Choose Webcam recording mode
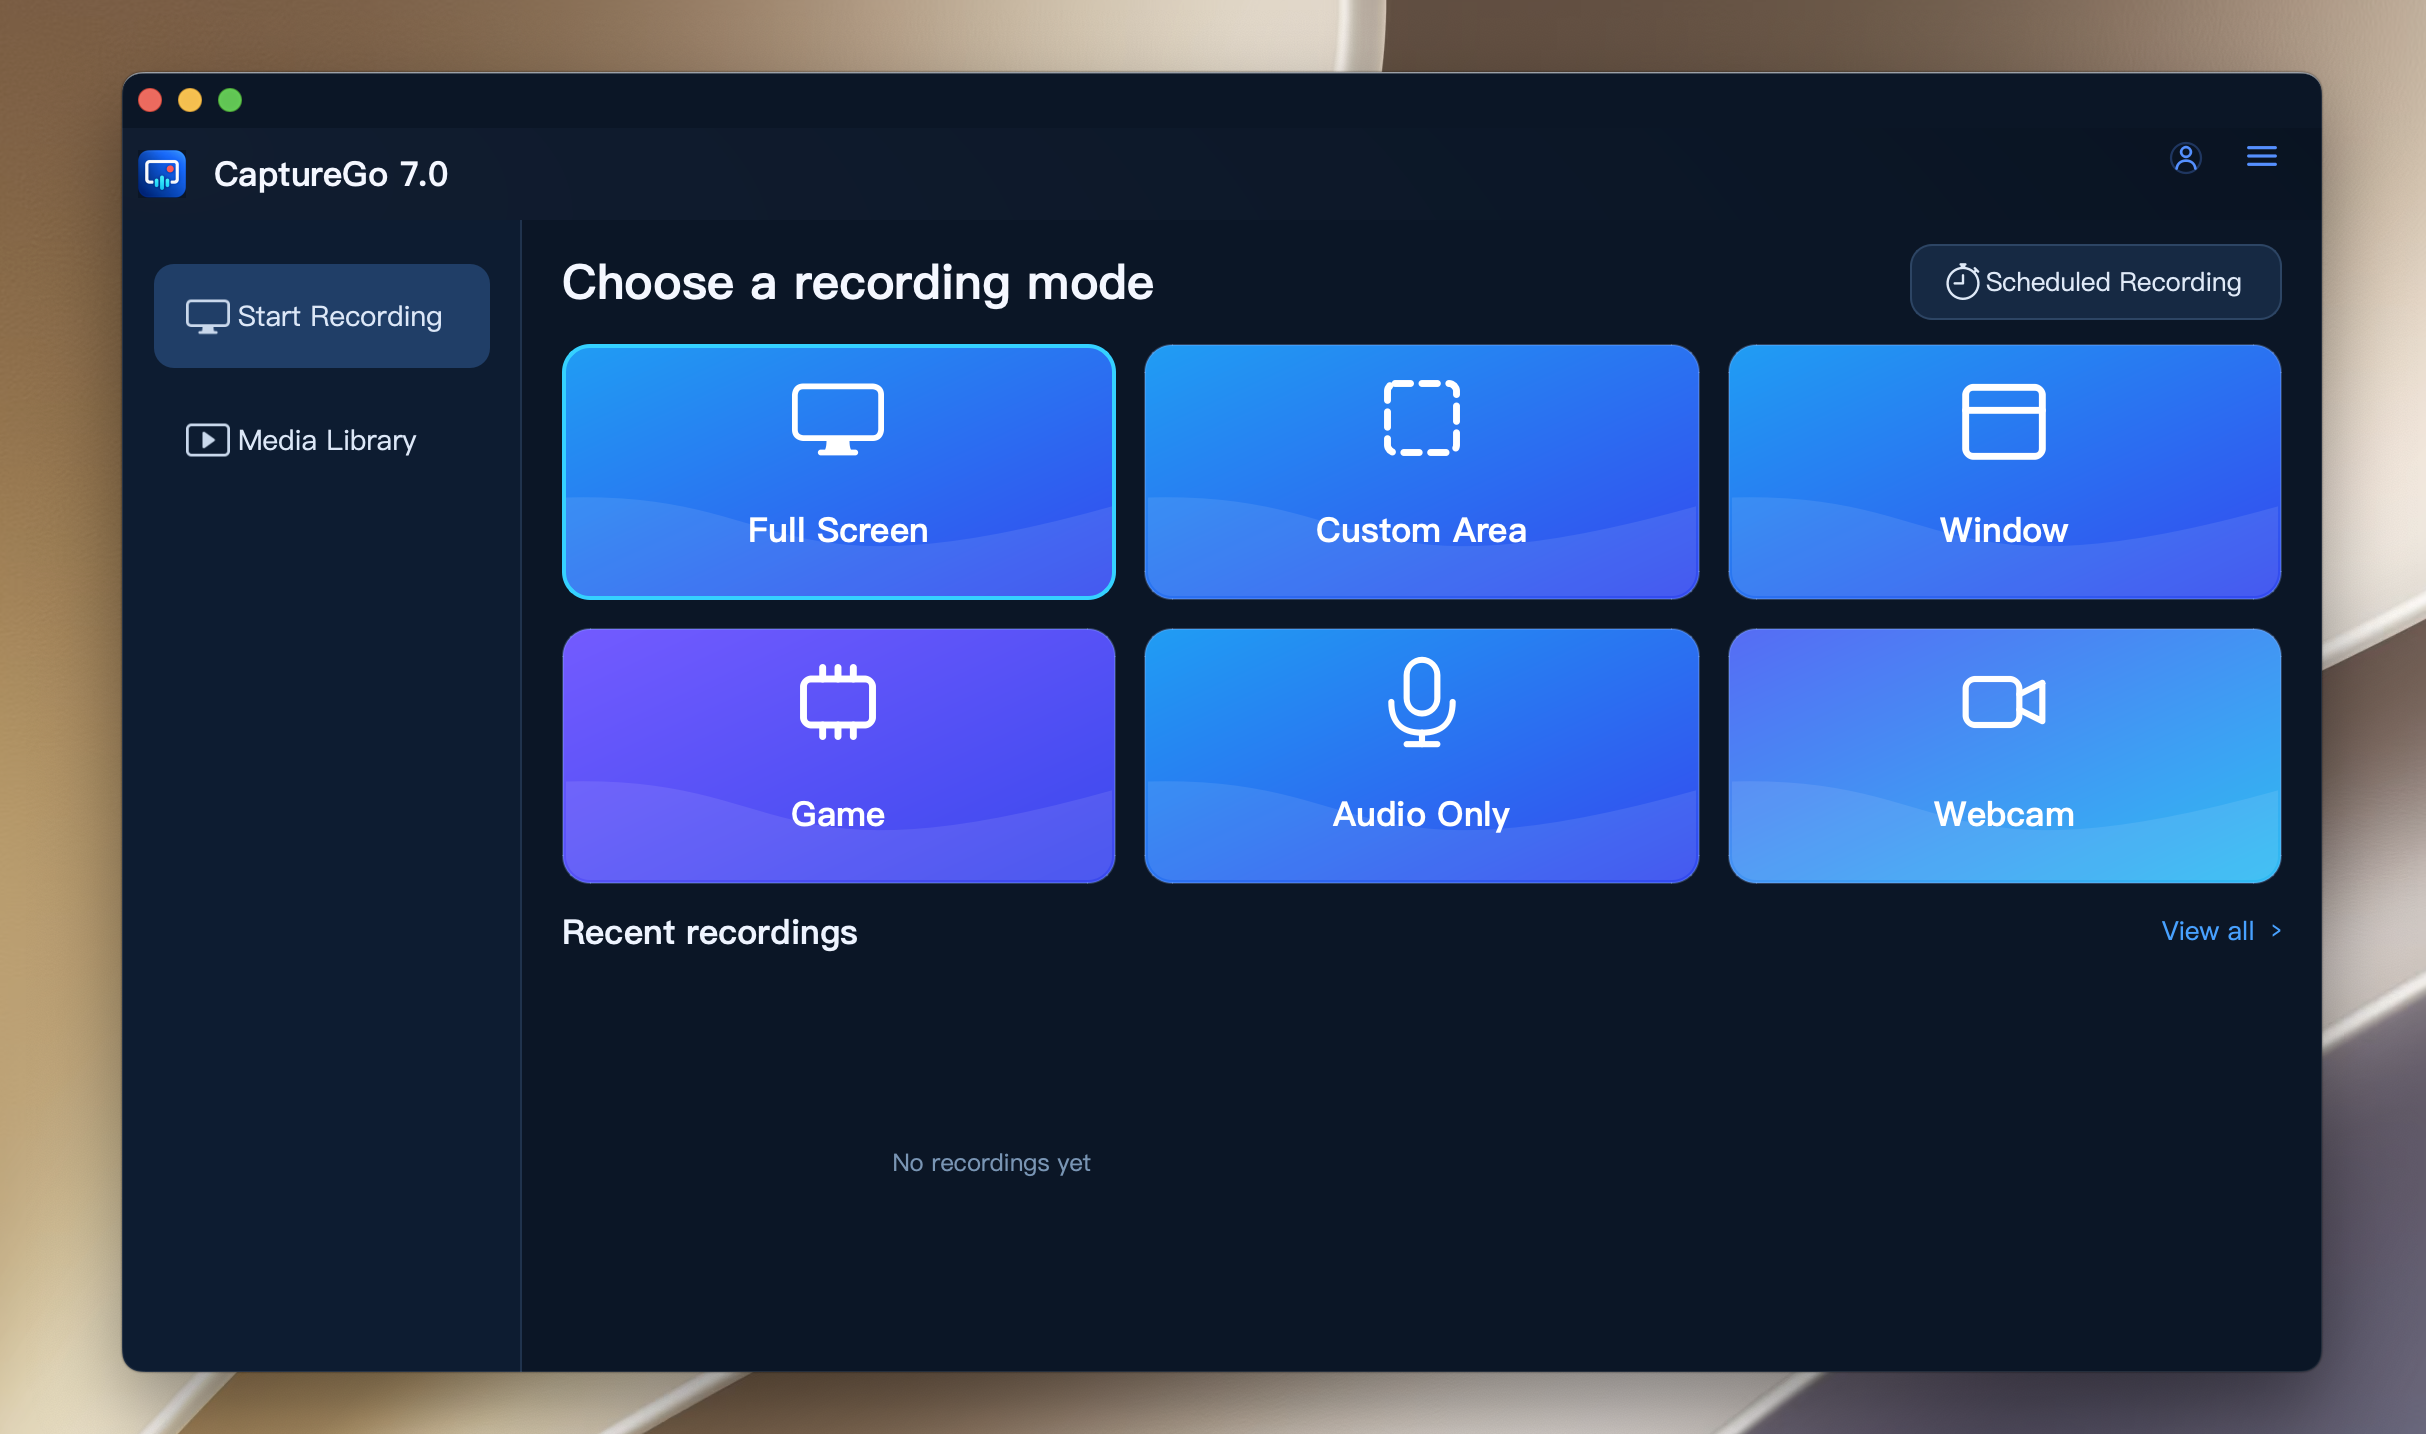Screen dimensions: 2426x1434 click(x=2004, y=756)
